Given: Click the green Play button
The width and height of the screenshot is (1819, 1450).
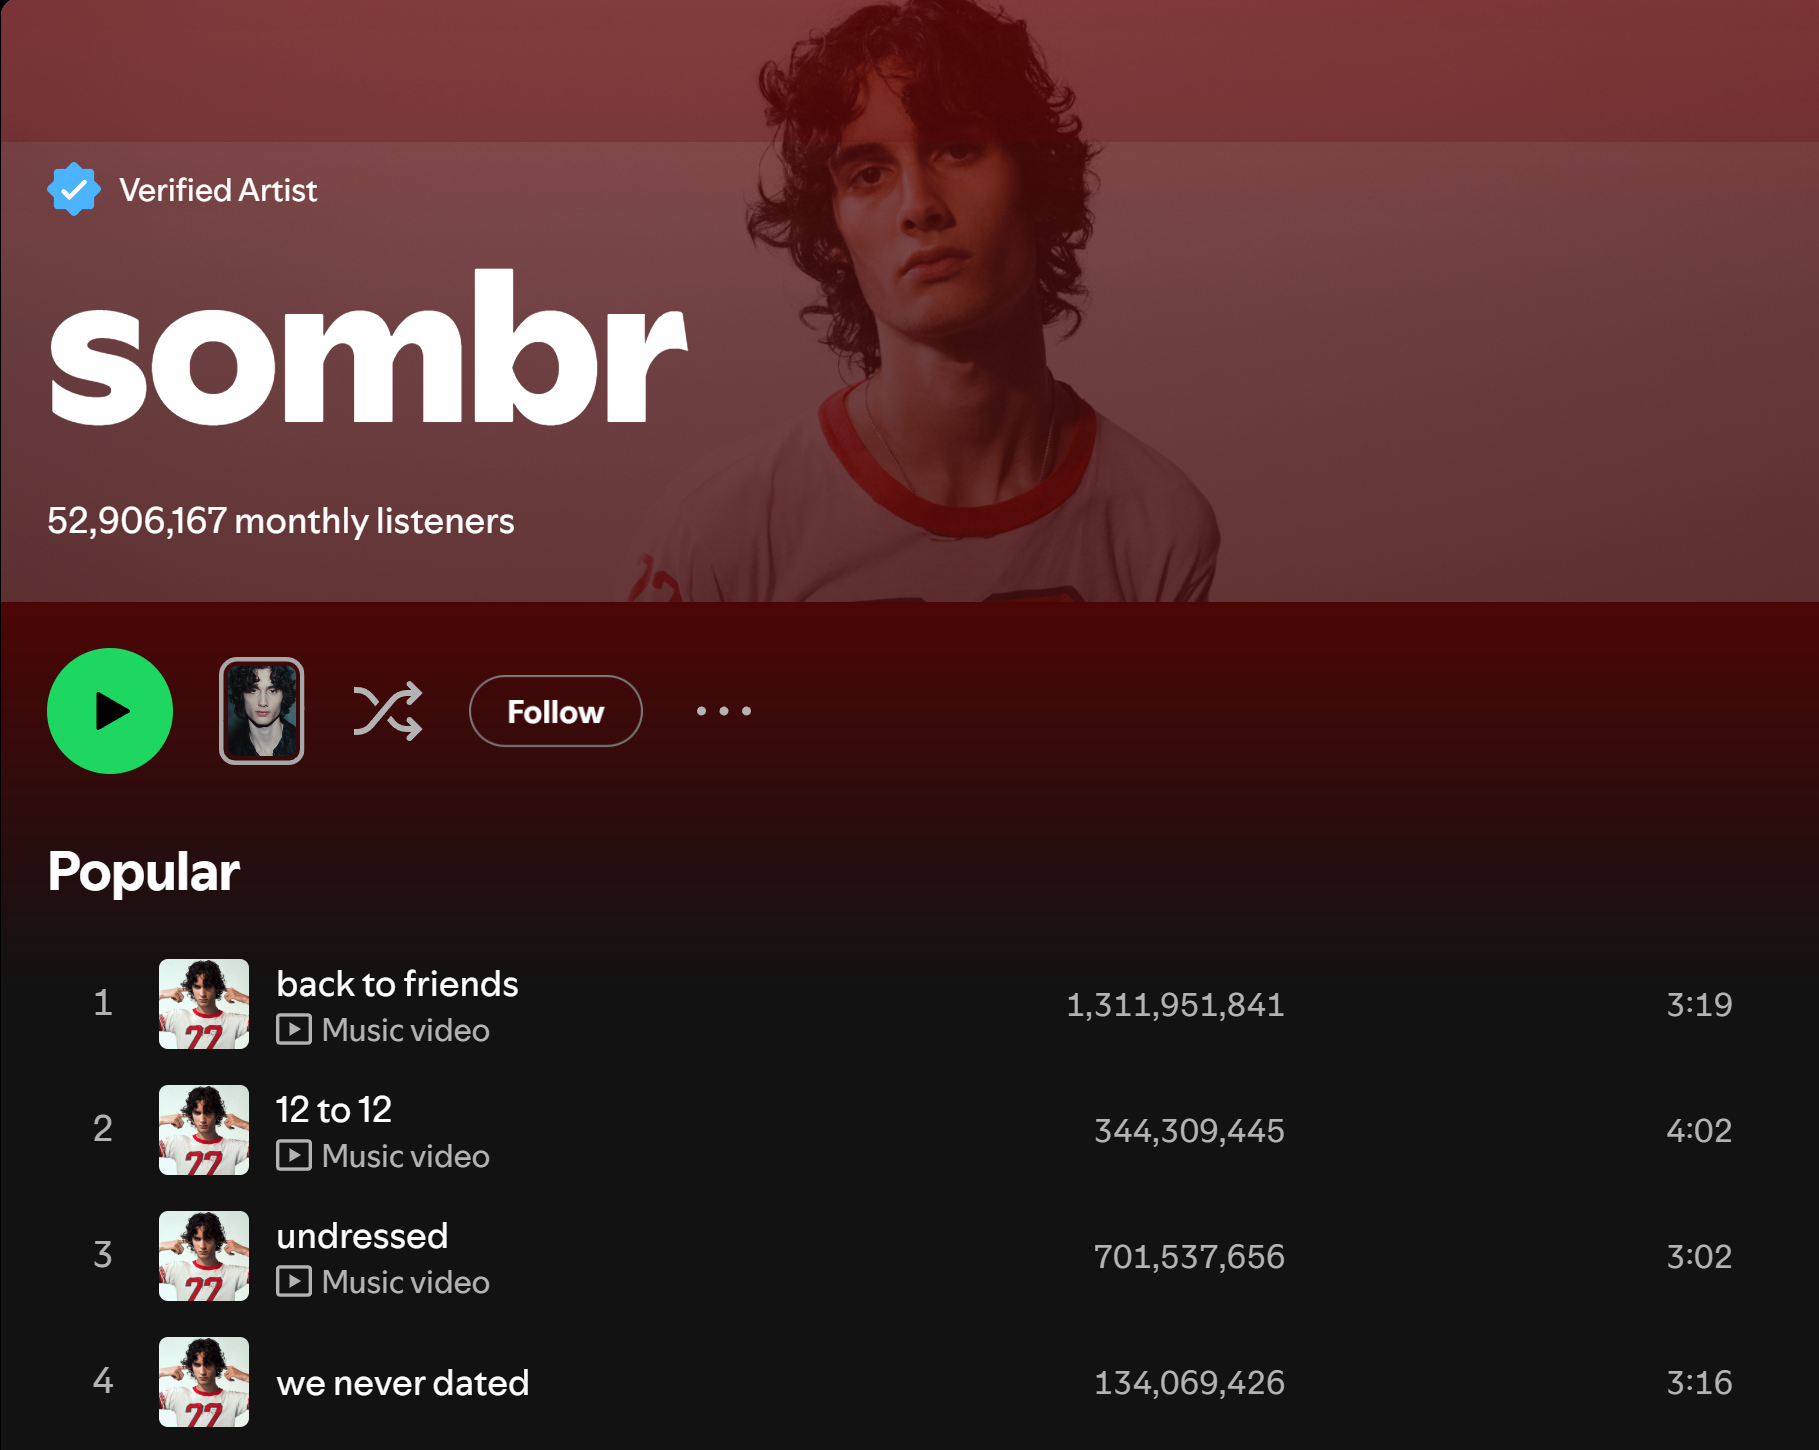Looking at the screenshot, I should pyautogui.click(x=110, y=711).
